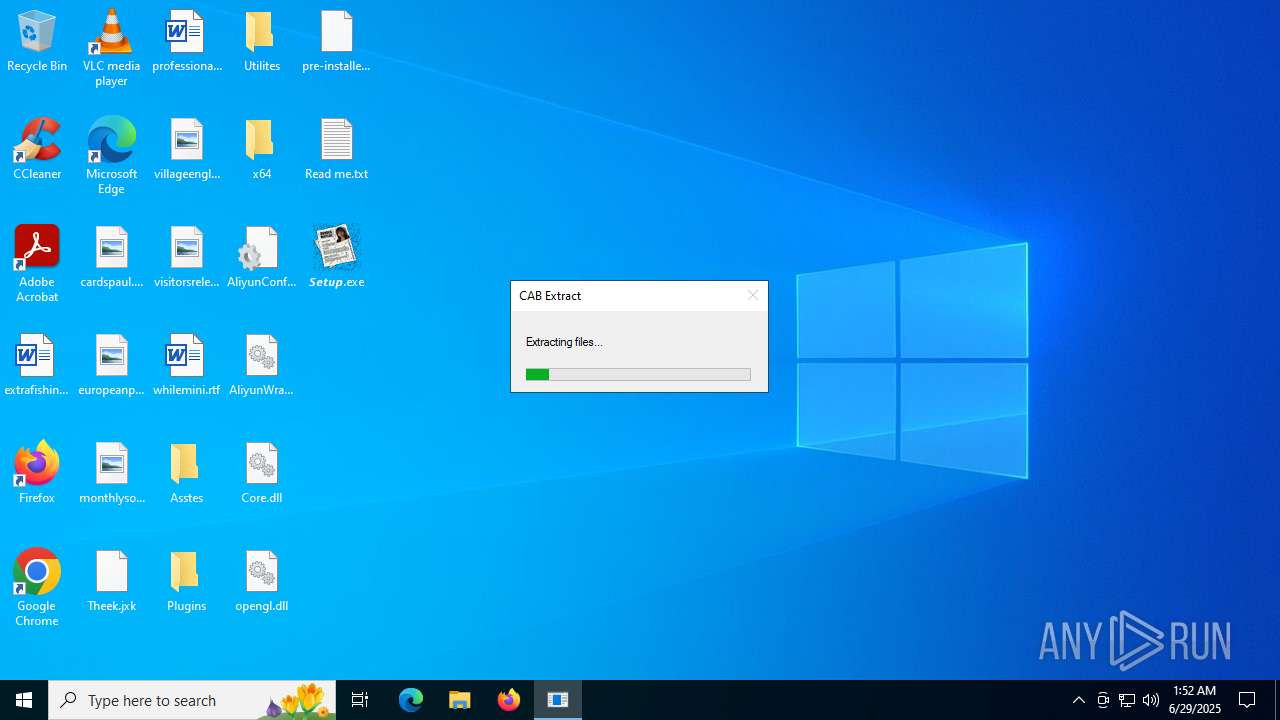Select the Plugins folder
Screen dimensions: 1280x720
(186, 581)
